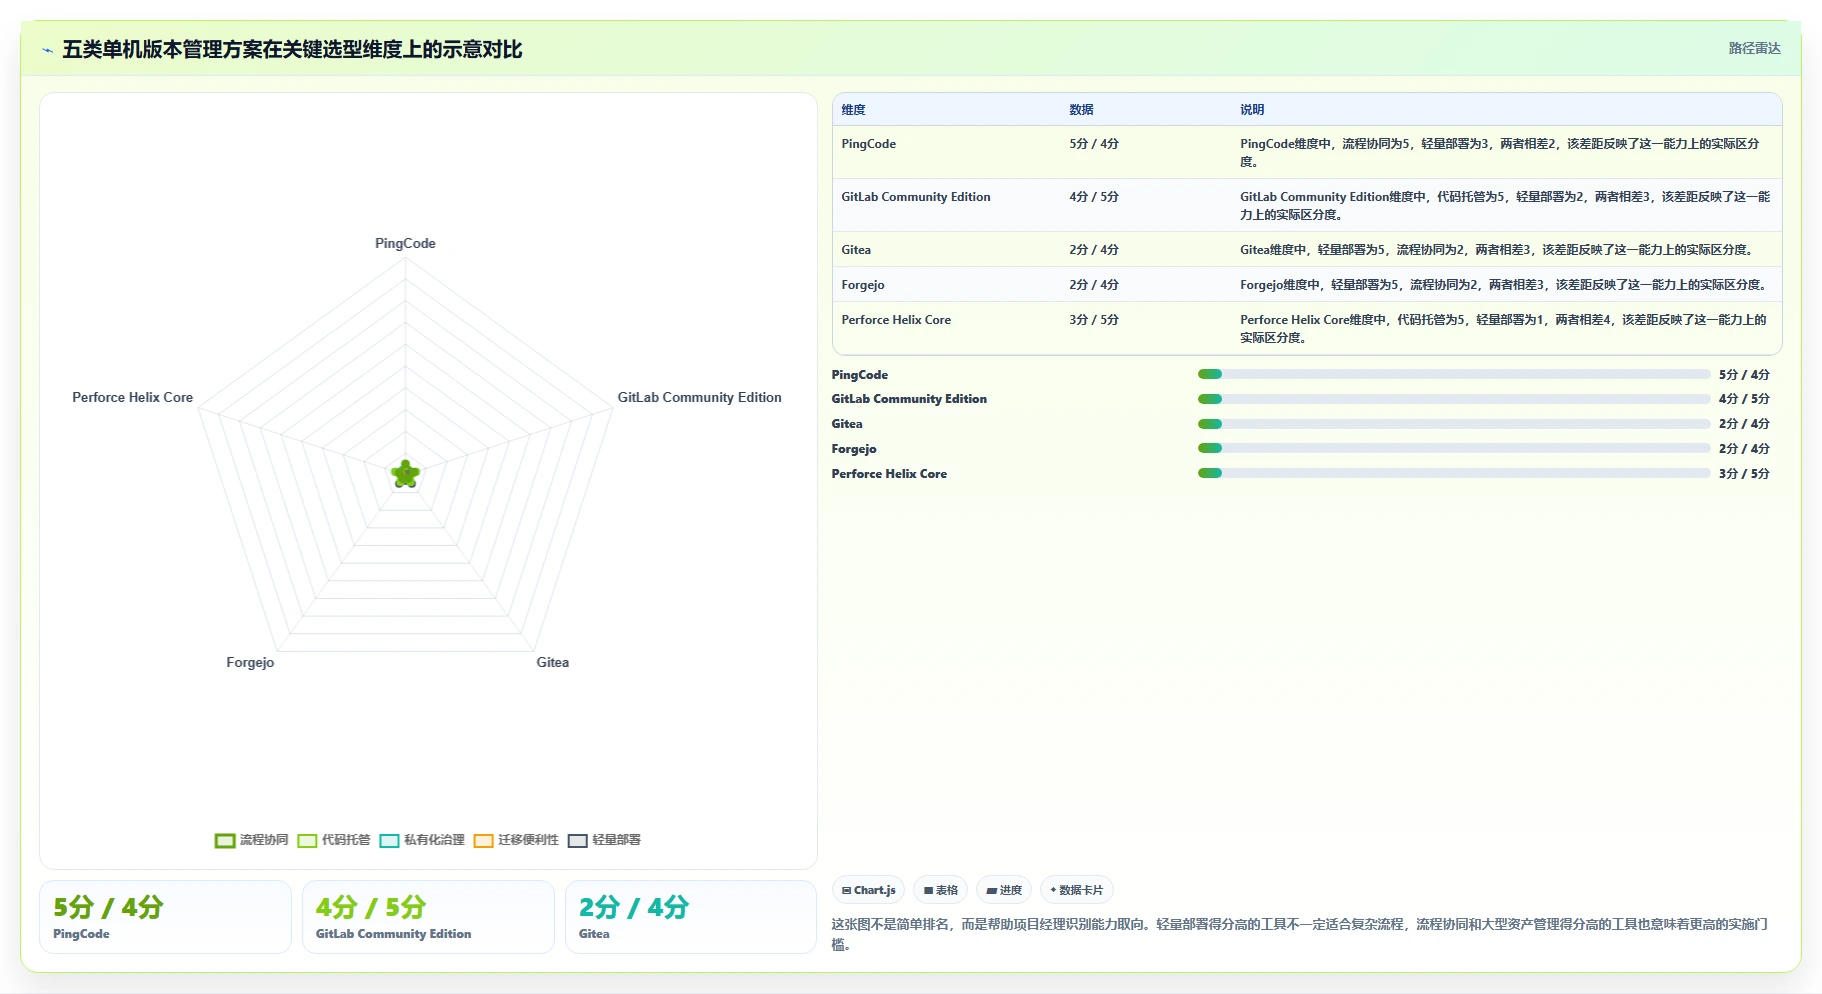Click the Perforce Helix Core radar axis label
Viewport: 1822px width, 994px height.
132,397
